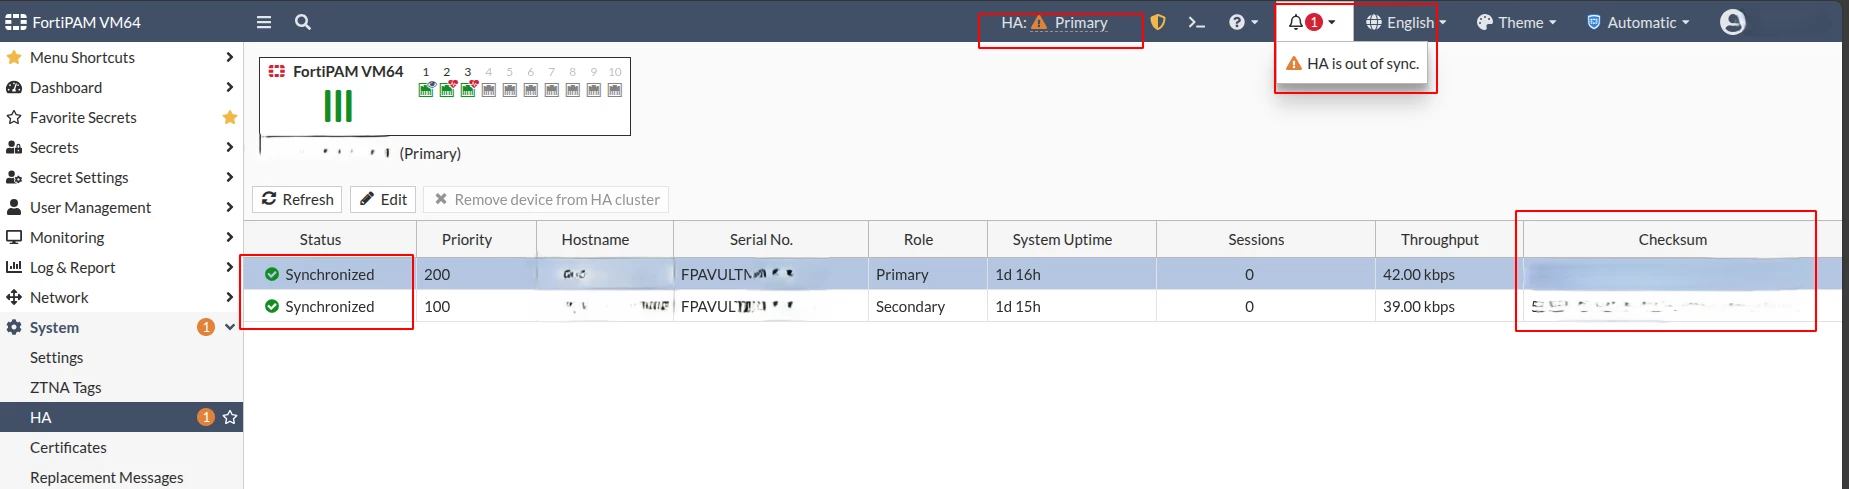Expand the Log & Report chevron

[x=229, y=267]
